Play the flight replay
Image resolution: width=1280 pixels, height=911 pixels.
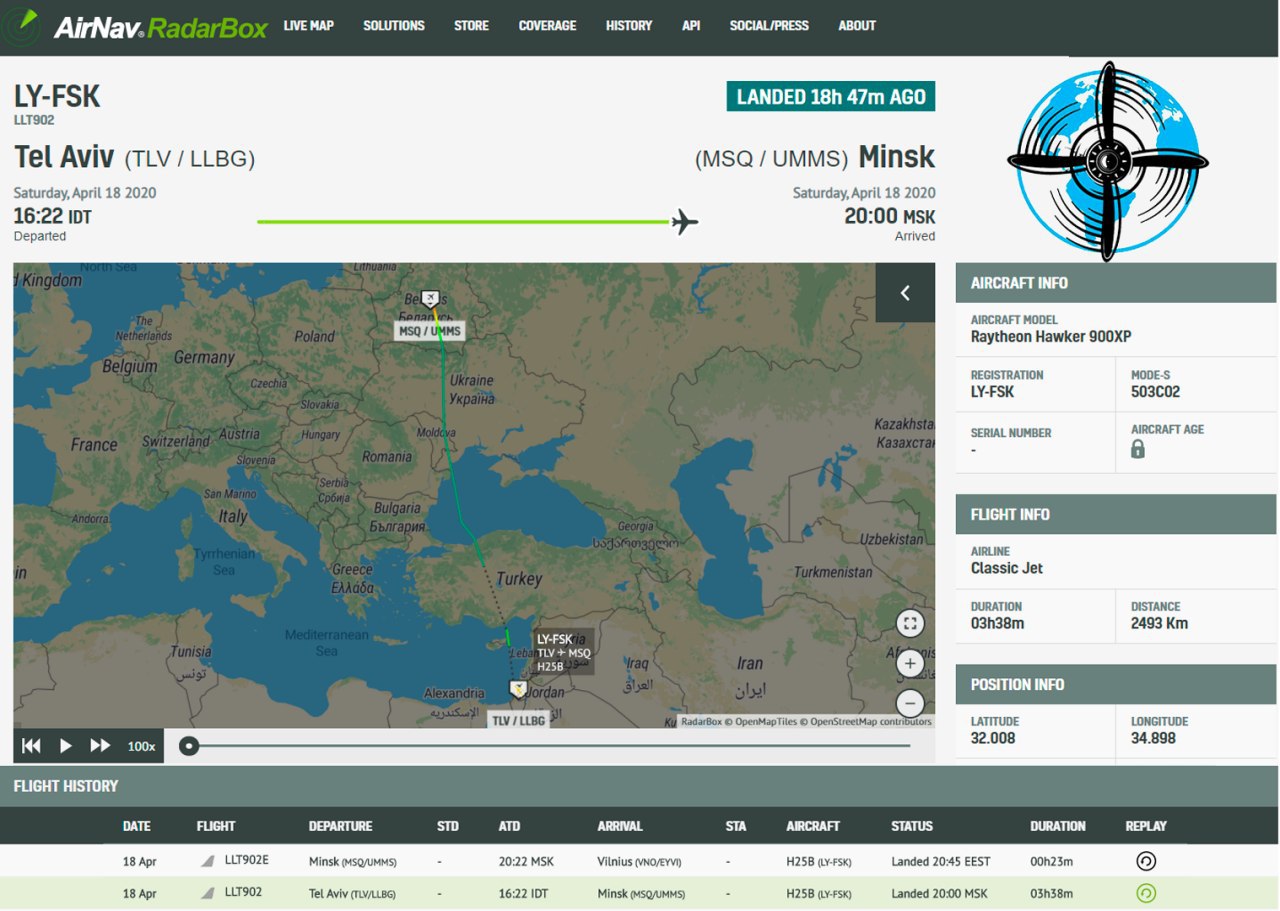point(66,746)
